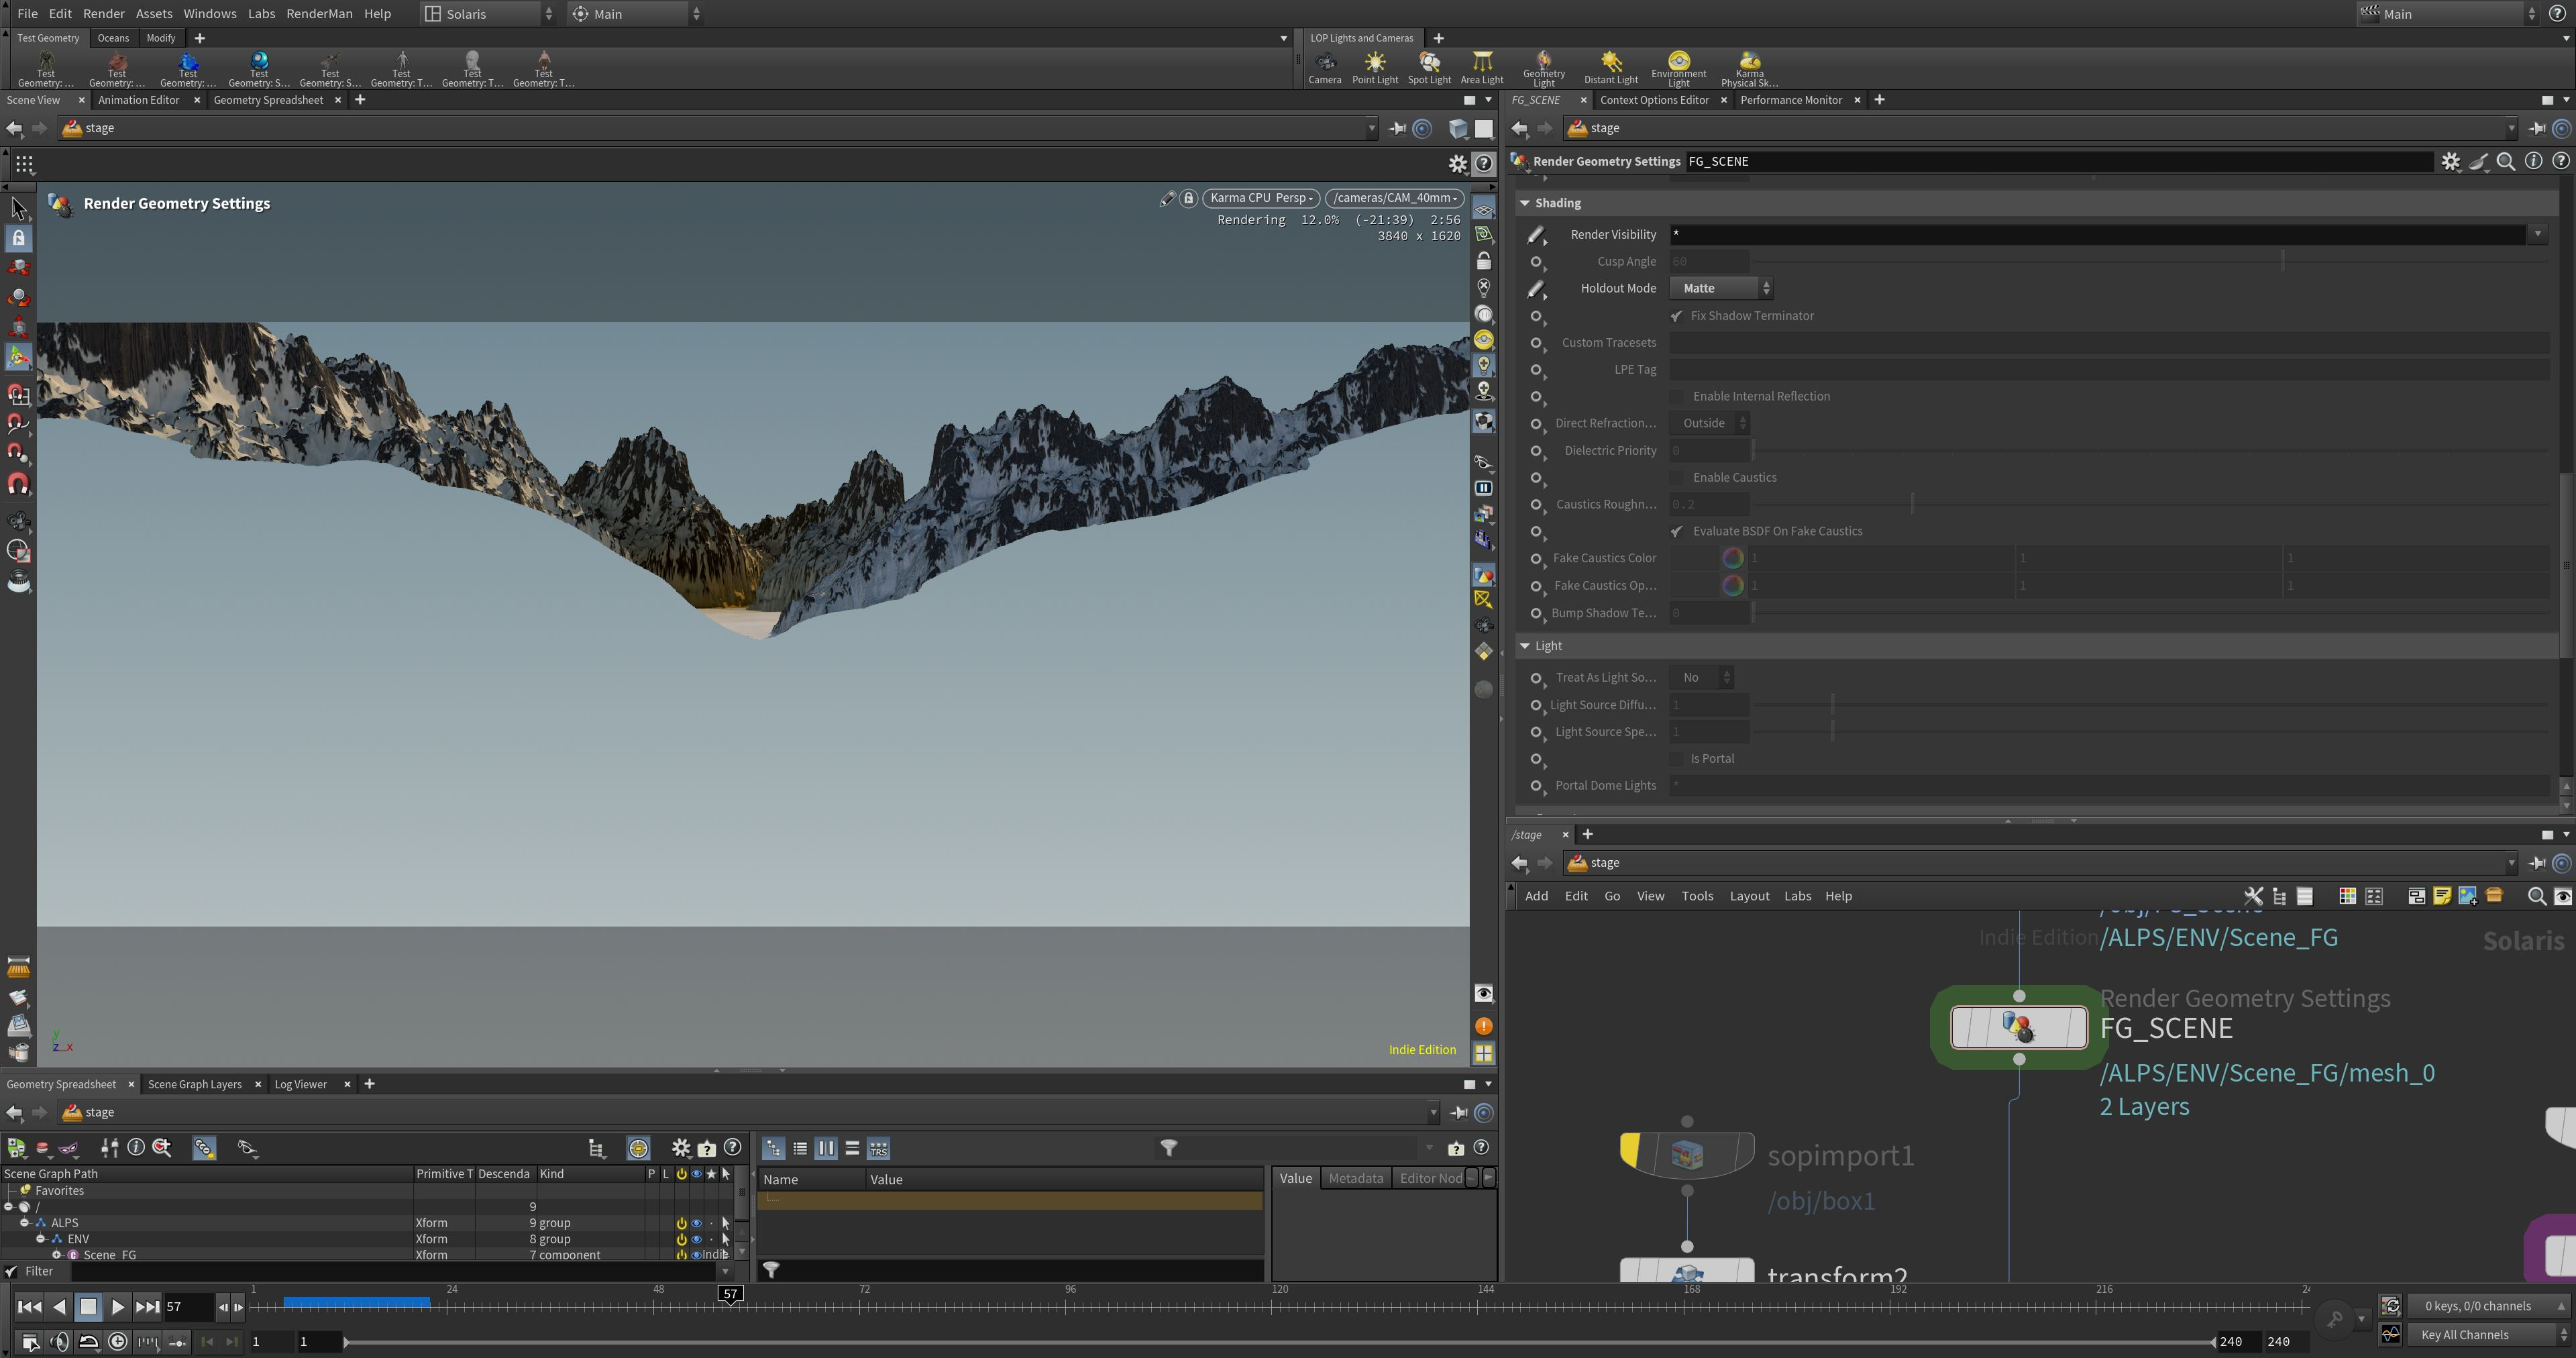
Task: Select the Secure Selection lock tool
Action: [x=18, y=238]
